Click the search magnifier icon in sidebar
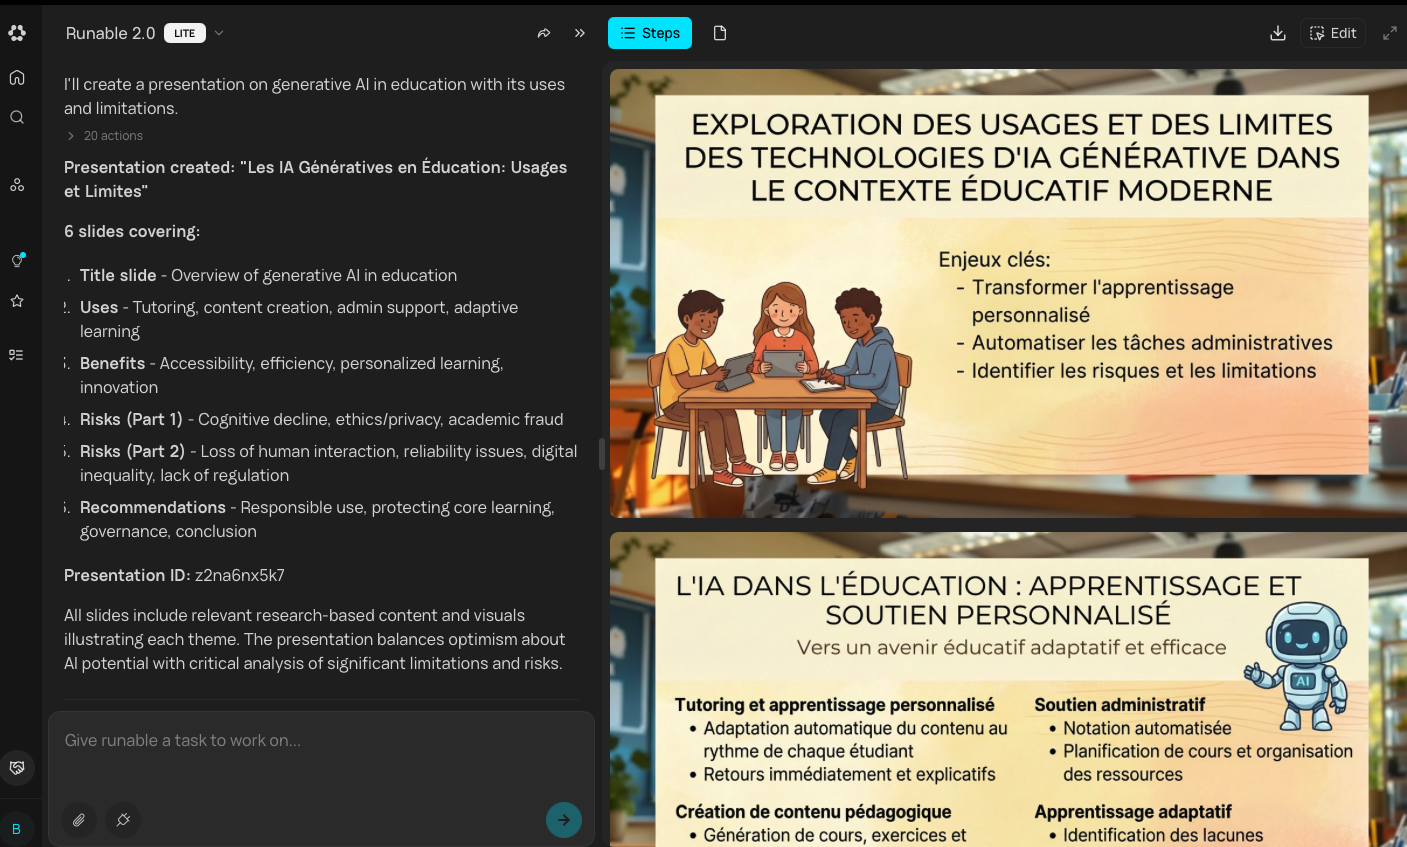 [17, 117]
